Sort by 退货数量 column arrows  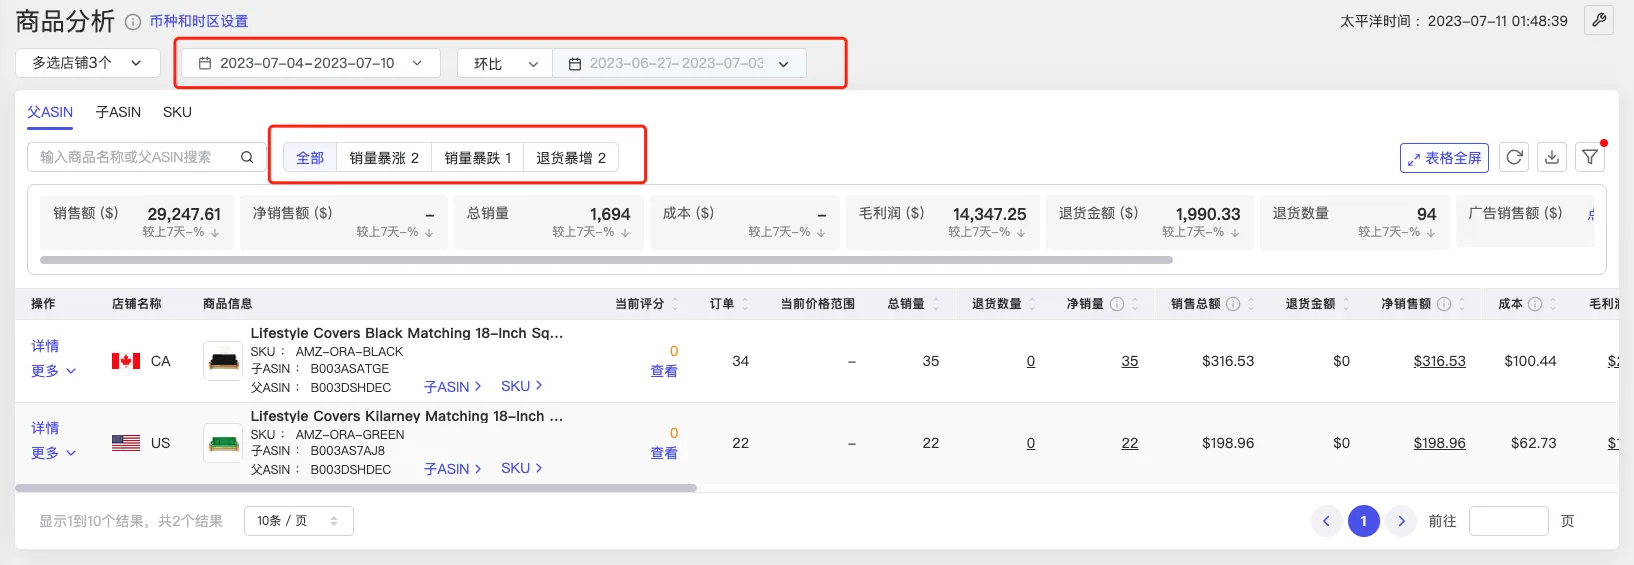(1033, 304)
